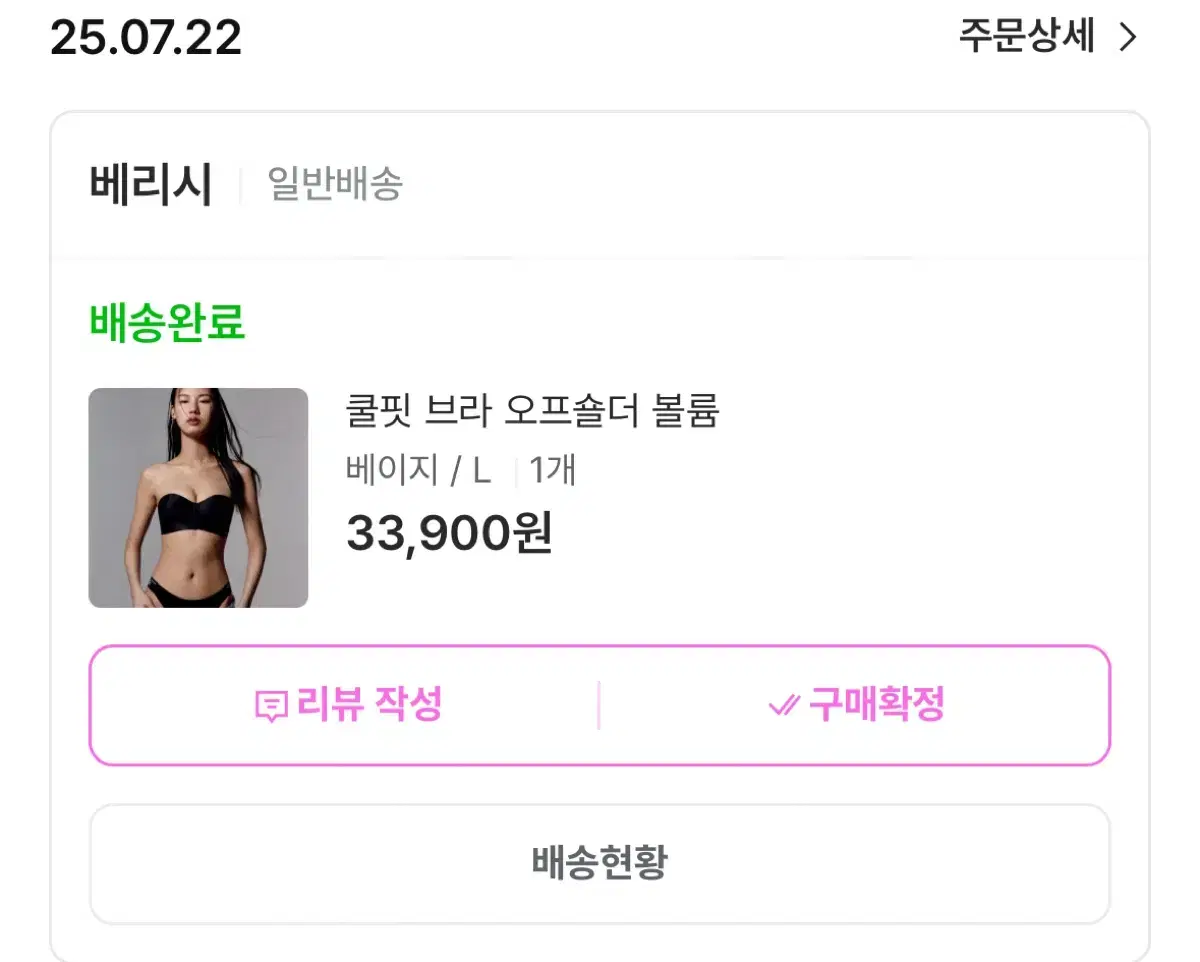Tap the double-checkmark purchase confirm icon
1200x962 pixels.
(783, 706)
